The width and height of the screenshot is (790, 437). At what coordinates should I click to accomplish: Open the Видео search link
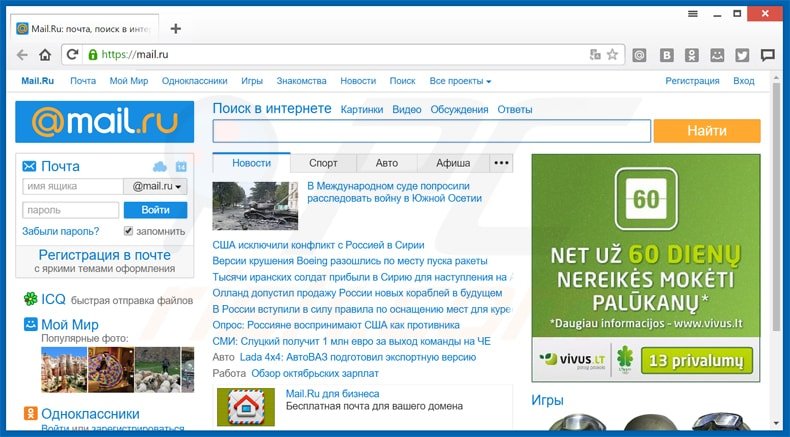407,109
